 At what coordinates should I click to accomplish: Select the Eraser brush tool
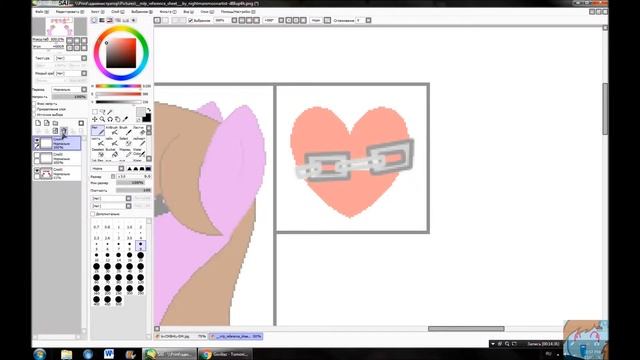139,130
